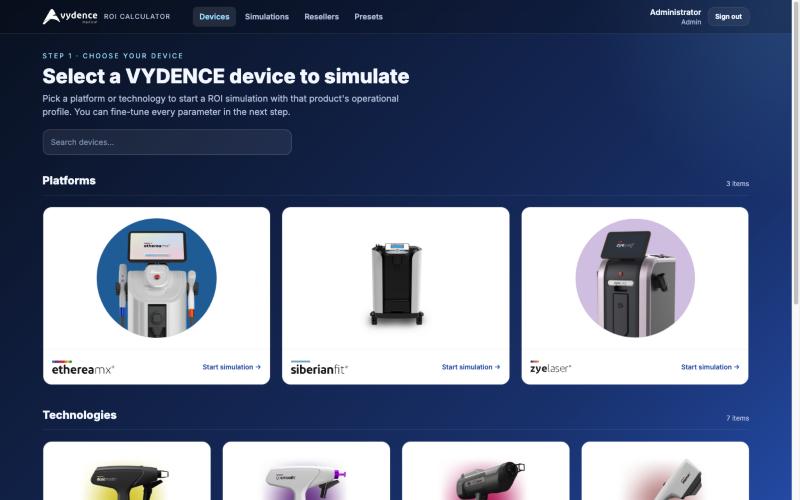Switch to the Simulations tab
800x500 pixels.
[x=266, y=16]
